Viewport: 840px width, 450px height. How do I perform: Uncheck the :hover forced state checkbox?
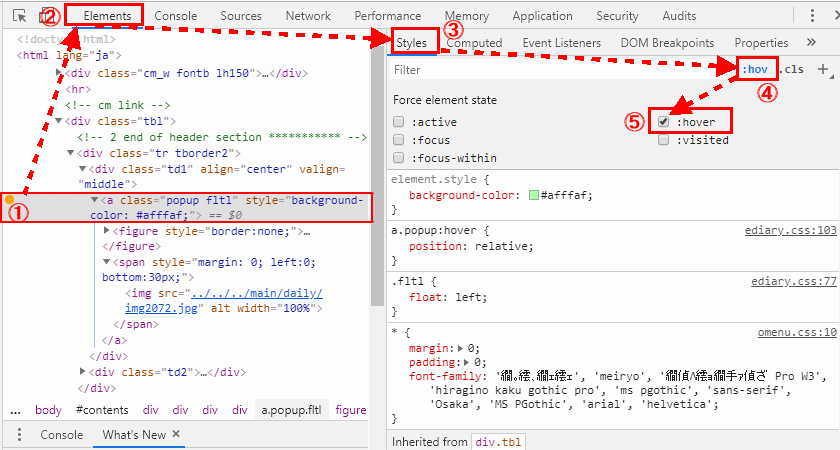664,122
